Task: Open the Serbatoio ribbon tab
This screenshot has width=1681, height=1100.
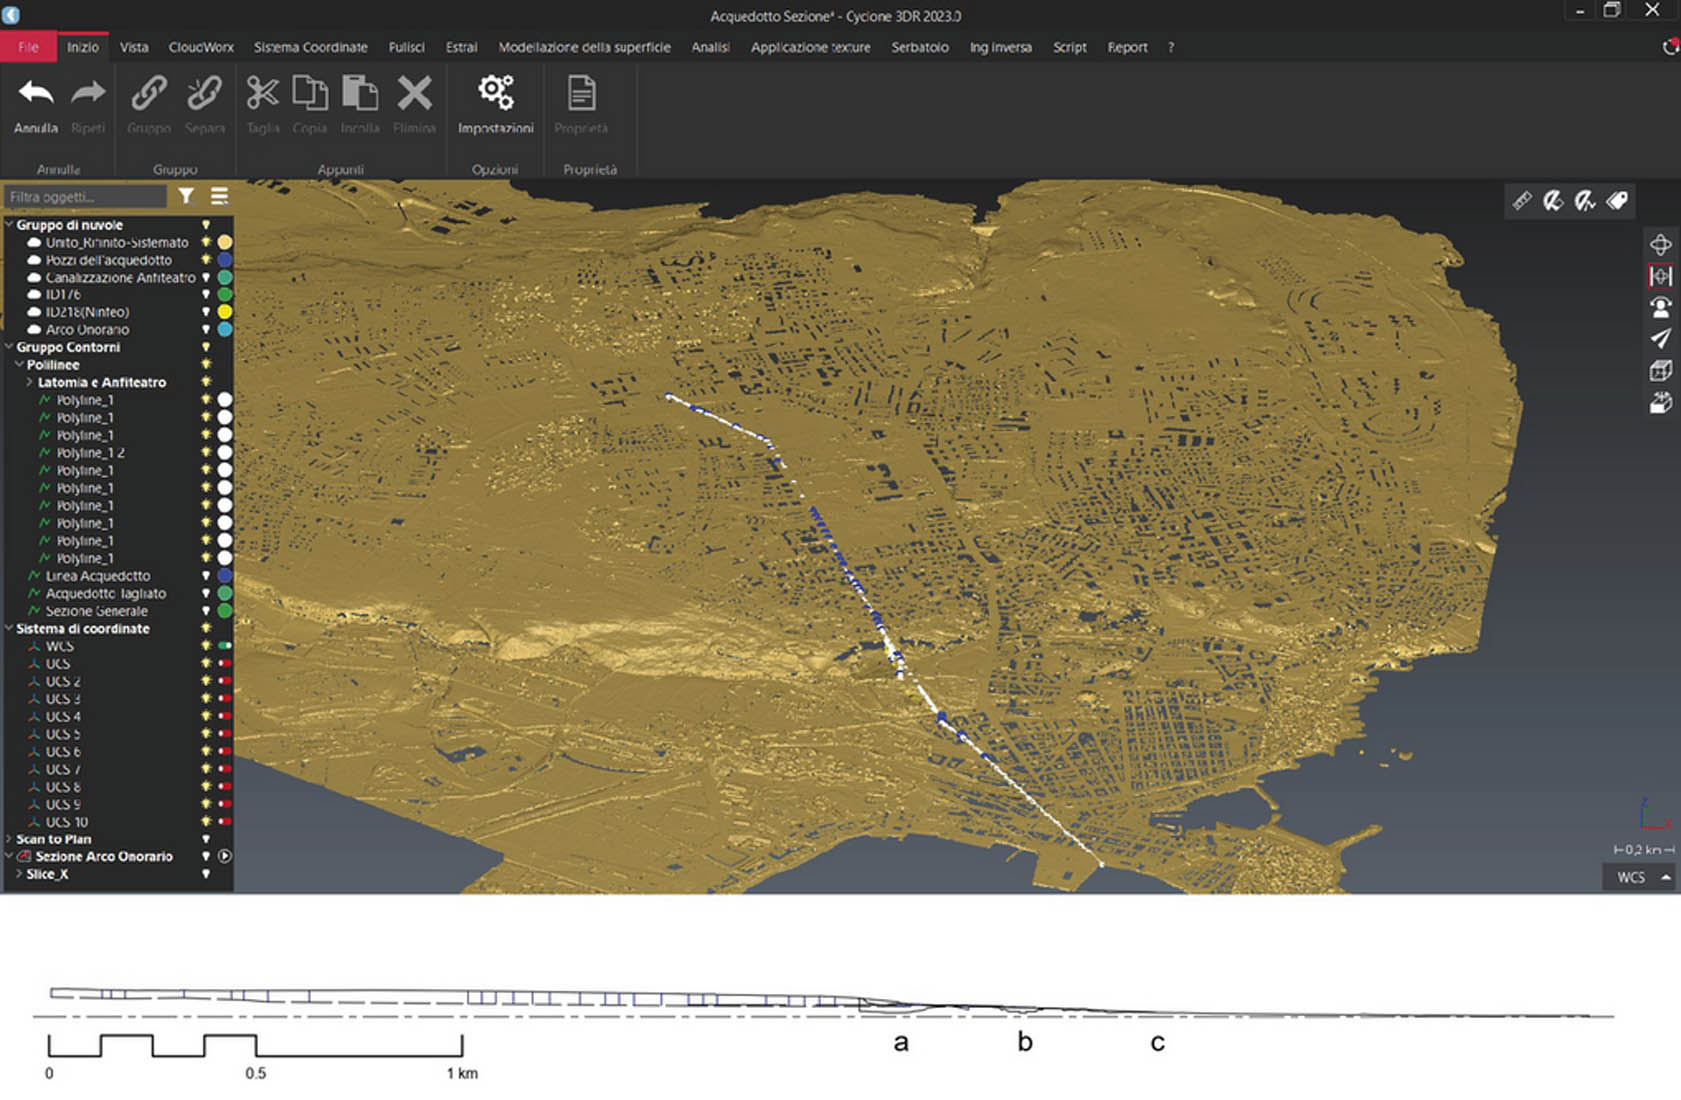Action: 919,47
